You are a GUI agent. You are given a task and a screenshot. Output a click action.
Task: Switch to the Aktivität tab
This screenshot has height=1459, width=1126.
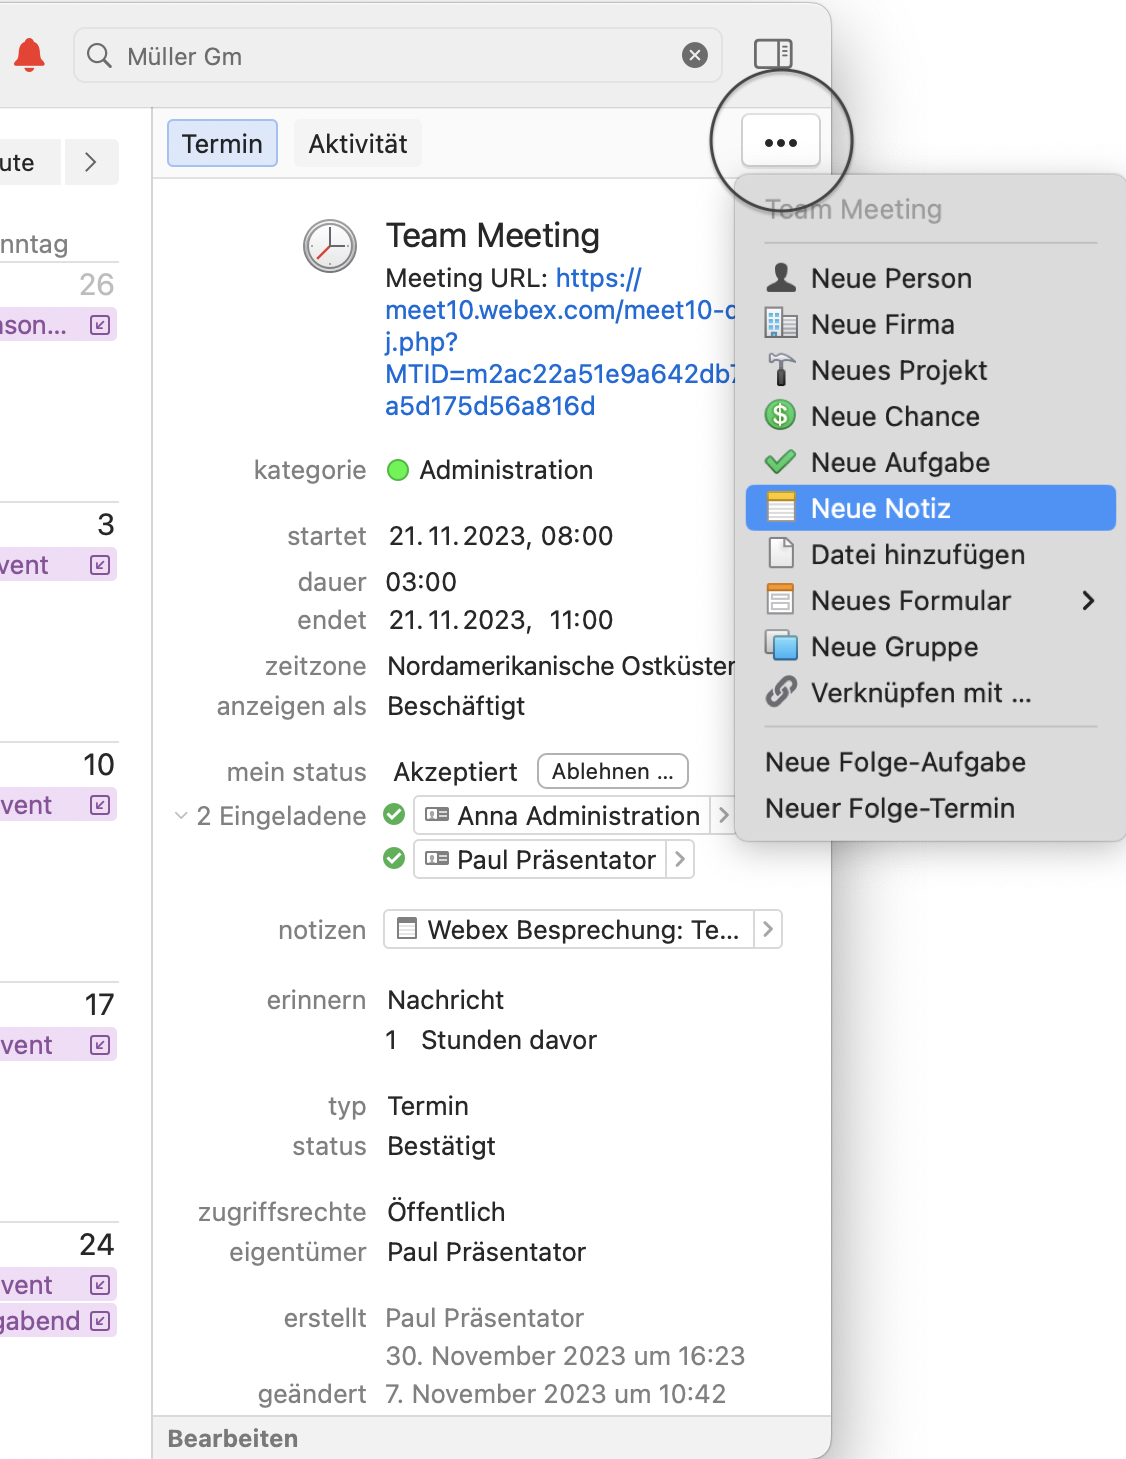358,144
